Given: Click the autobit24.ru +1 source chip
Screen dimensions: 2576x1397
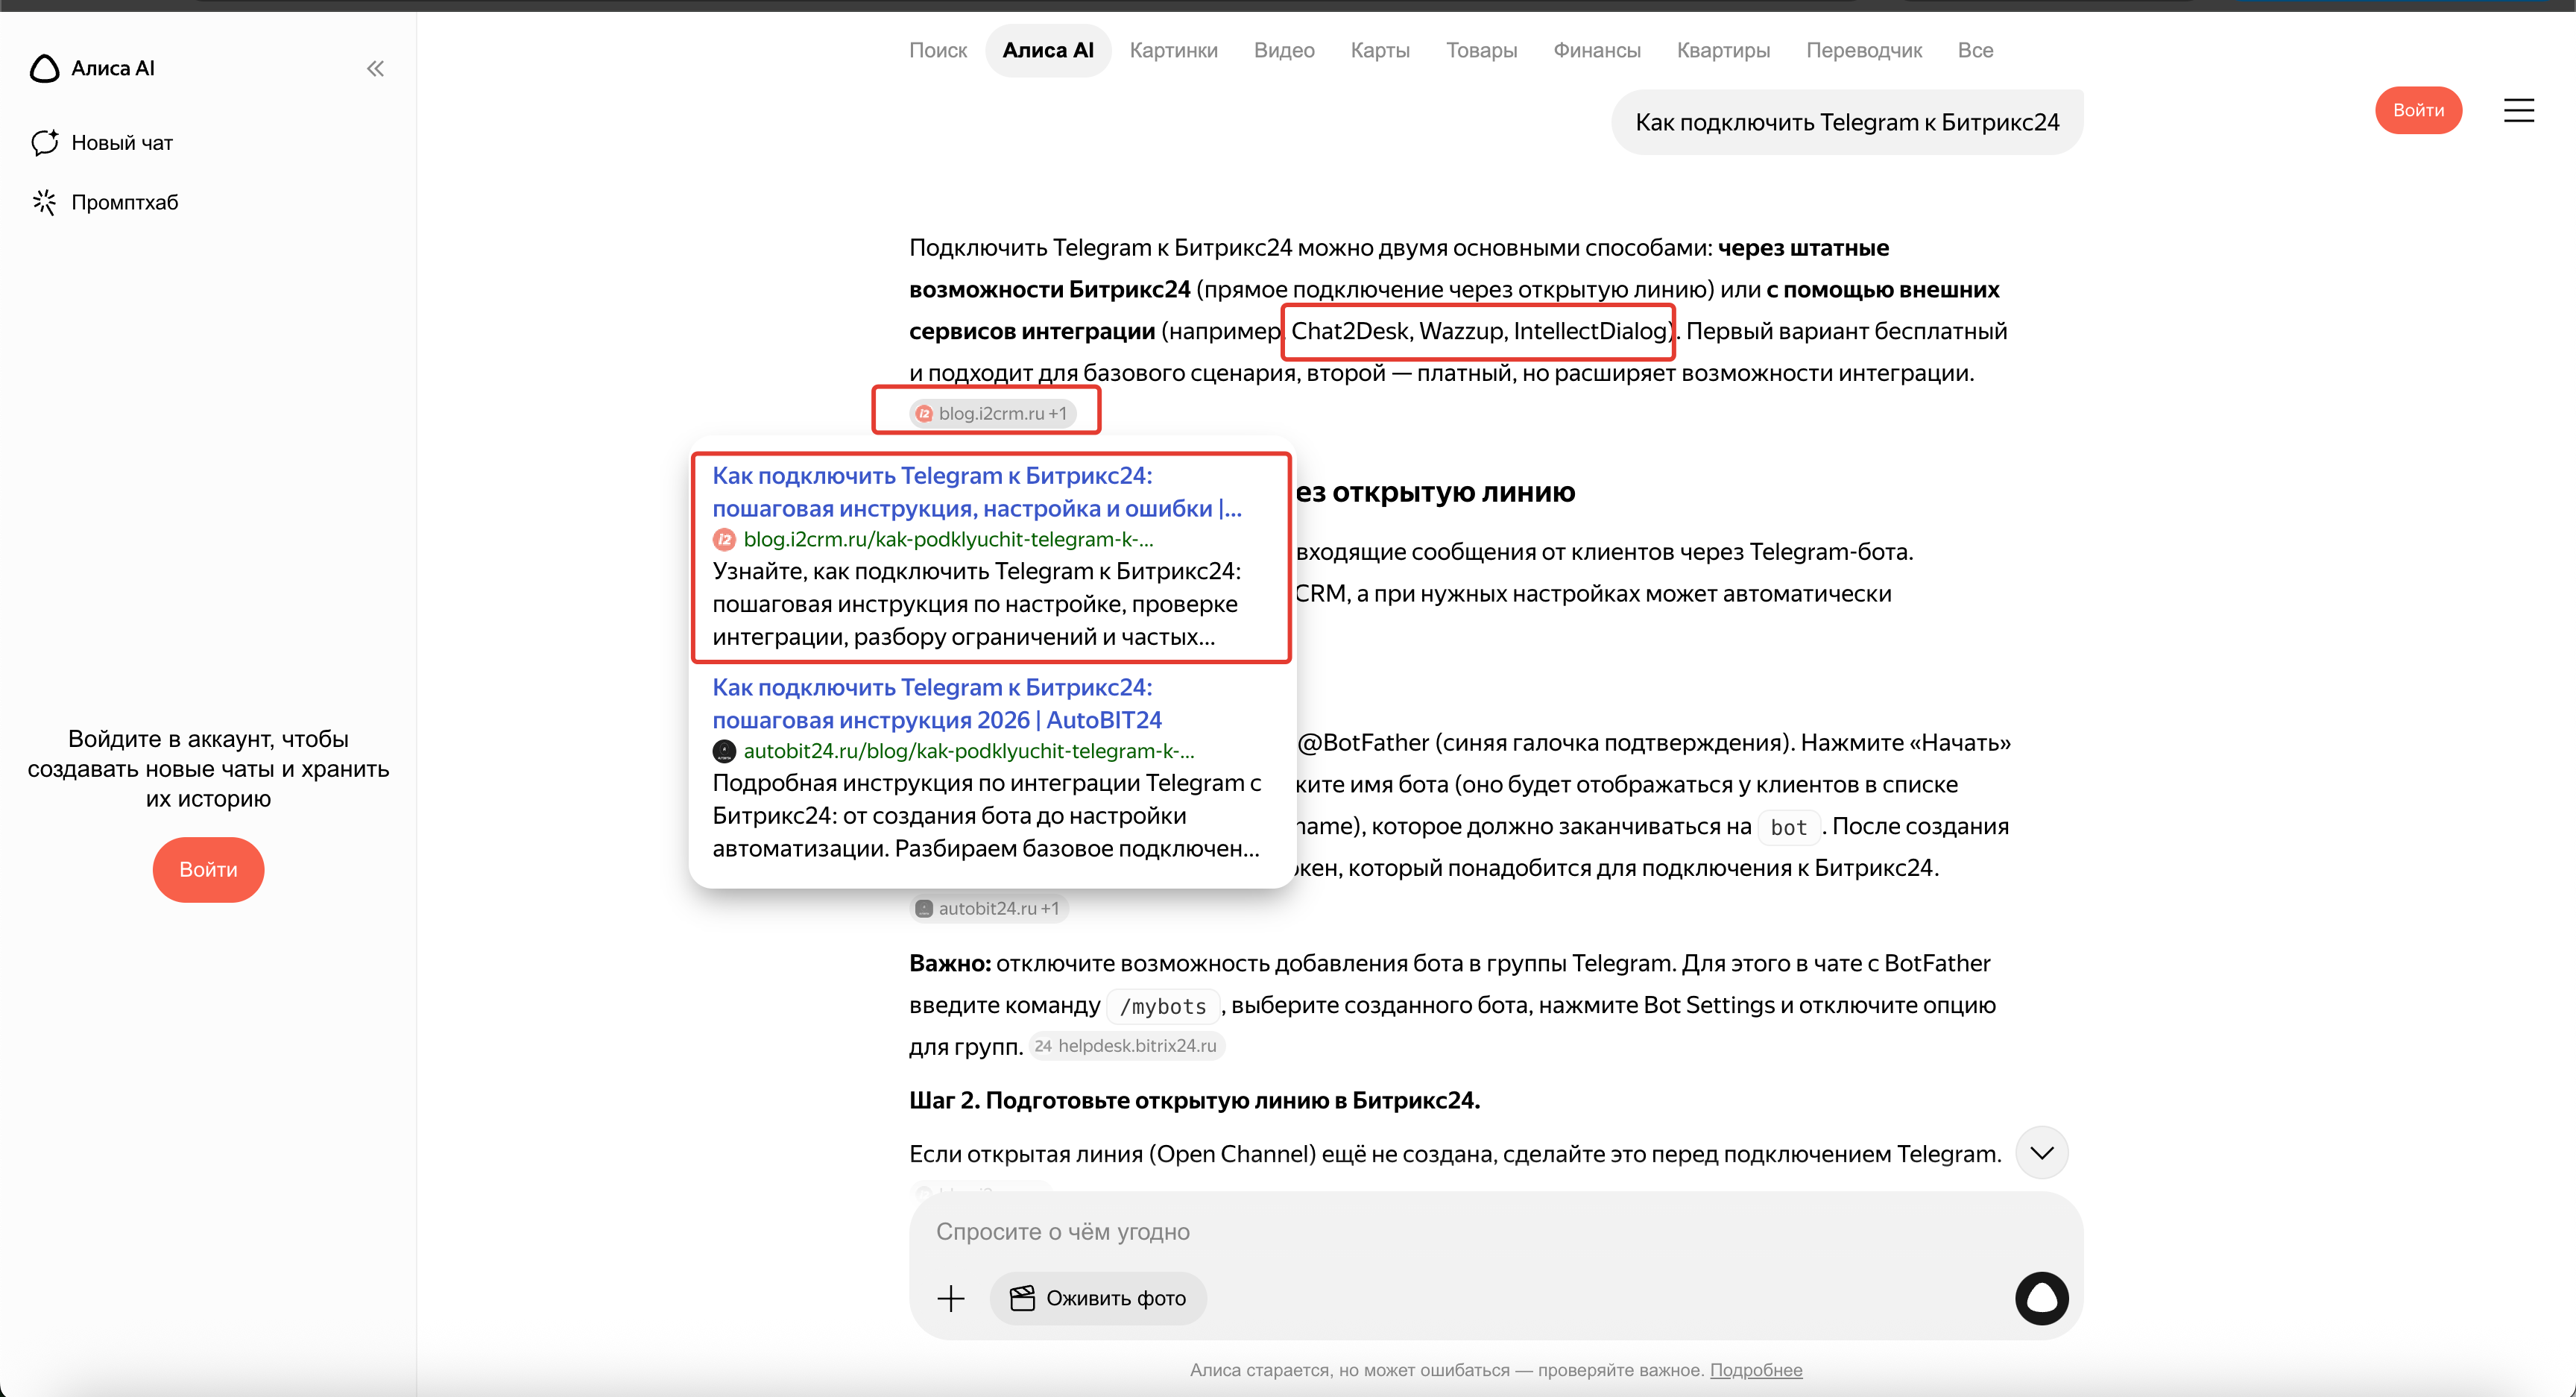Looking at the screenshot, I should tap(988, 908).
